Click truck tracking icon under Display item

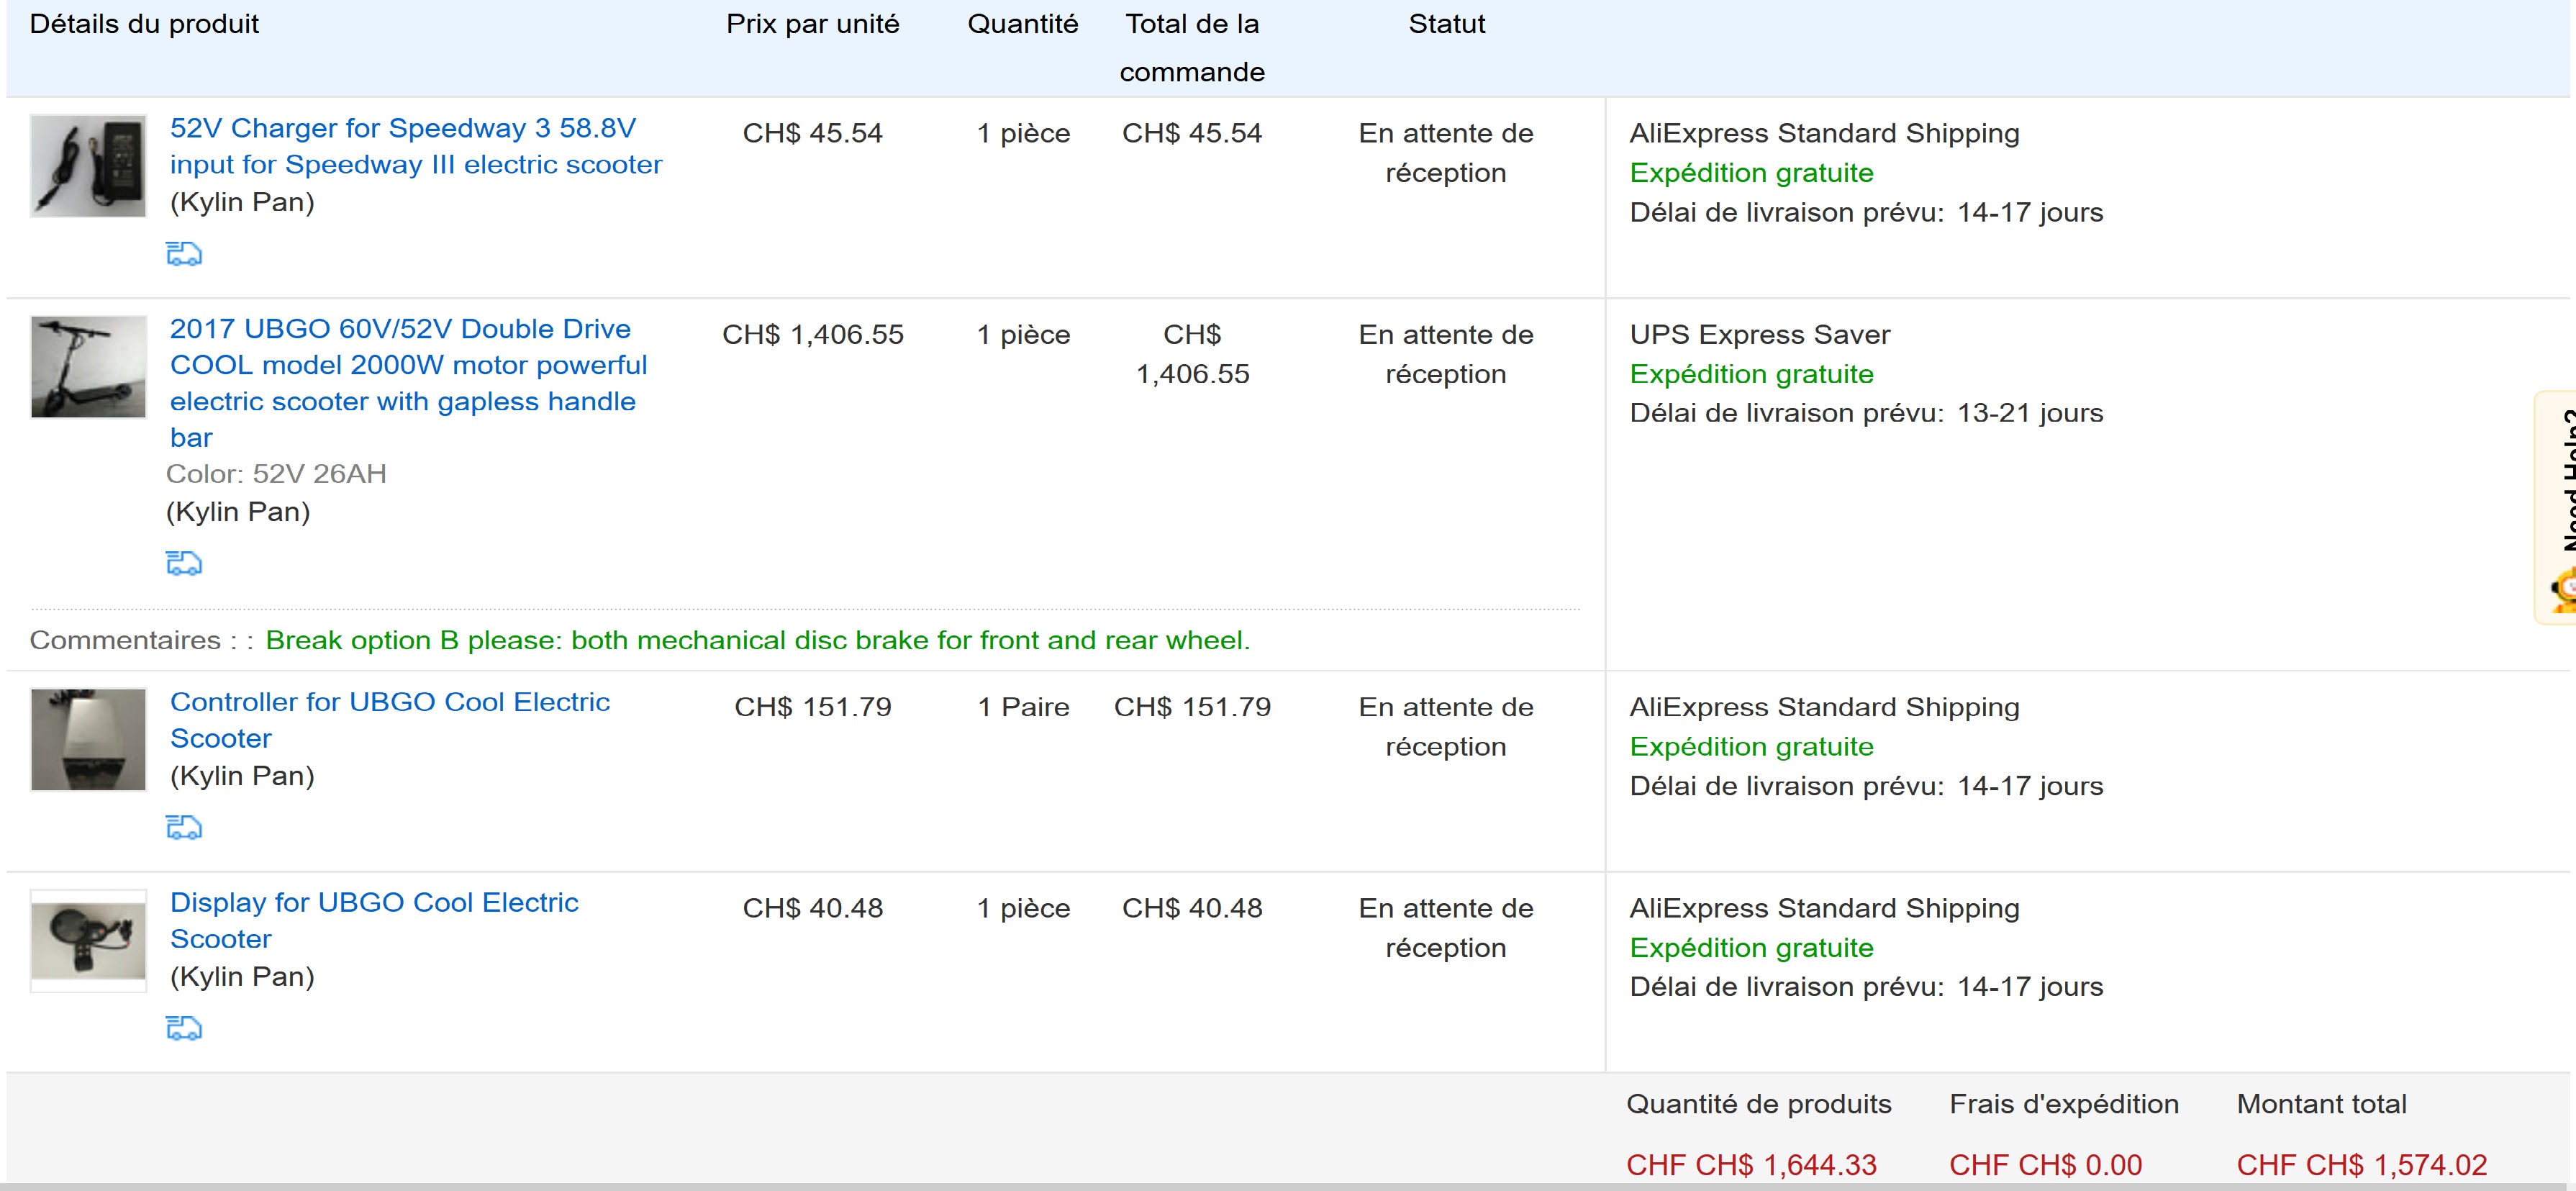click(184, 1028)
